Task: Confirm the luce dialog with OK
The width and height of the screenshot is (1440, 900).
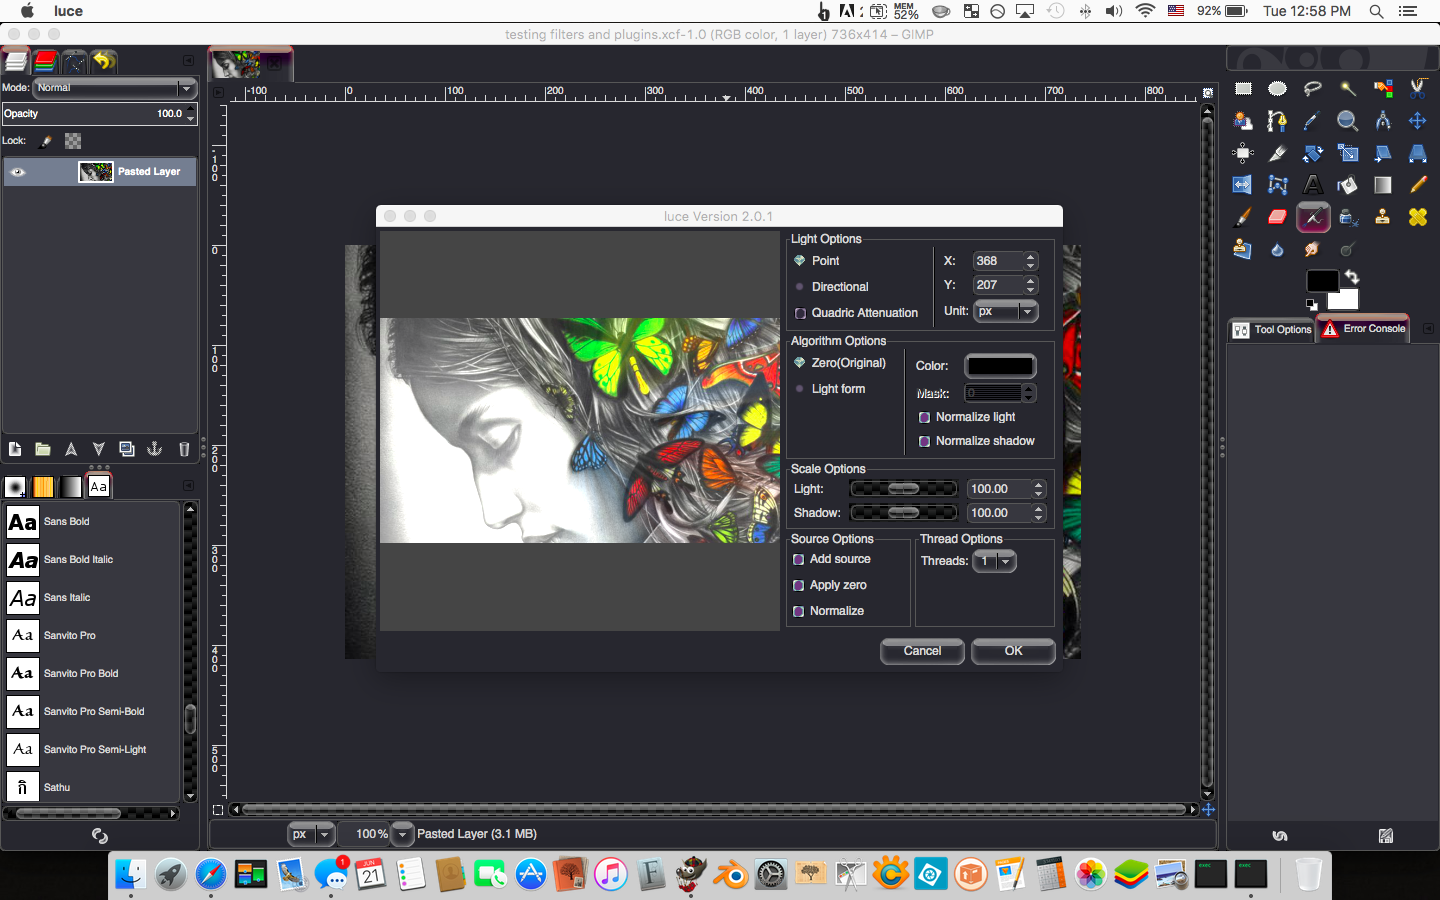Action: [1013, 651]
